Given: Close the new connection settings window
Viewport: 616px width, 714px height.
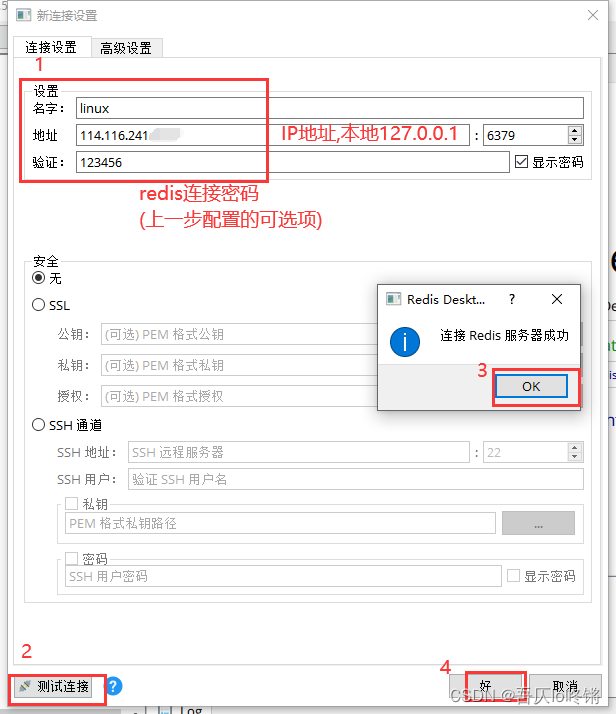Looking at the screenshot, I should pos(593,15).
